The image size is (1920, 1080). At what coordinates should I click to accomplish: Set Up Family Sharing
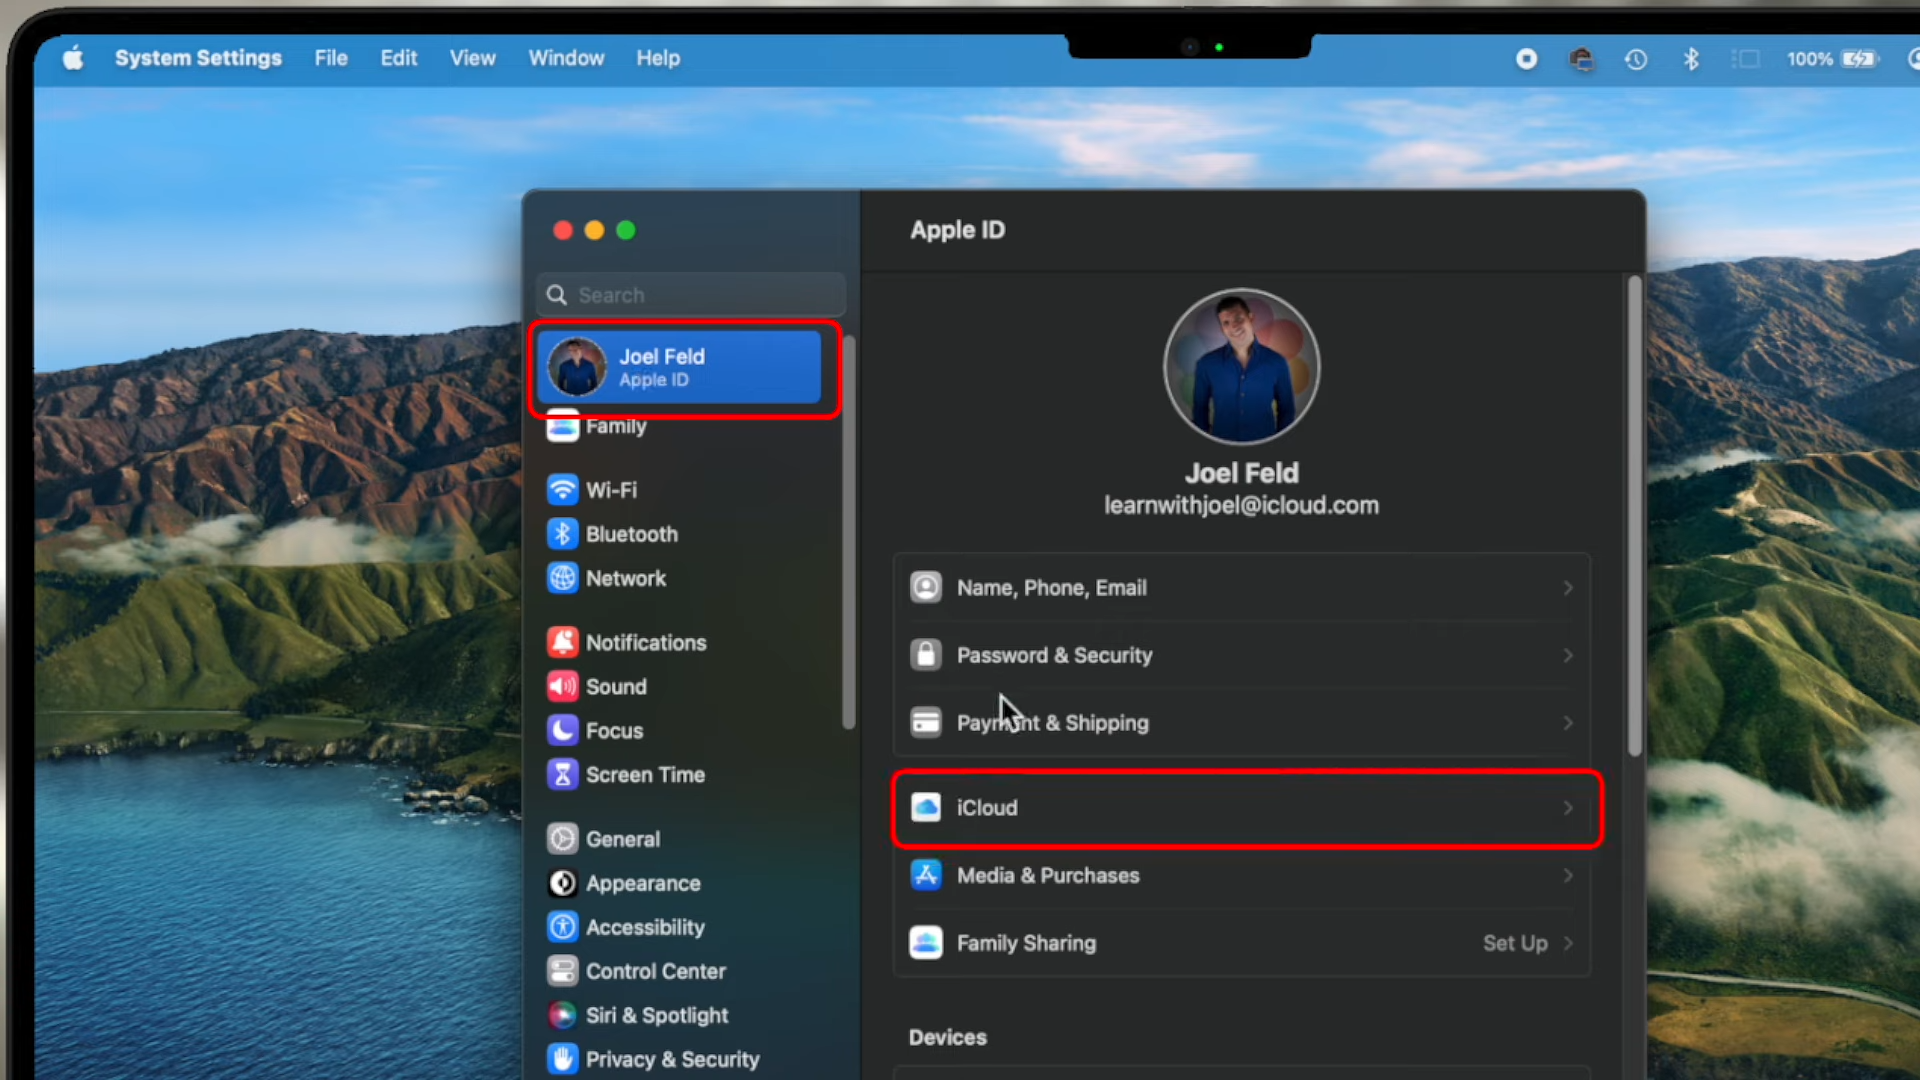click(1515, 943)
